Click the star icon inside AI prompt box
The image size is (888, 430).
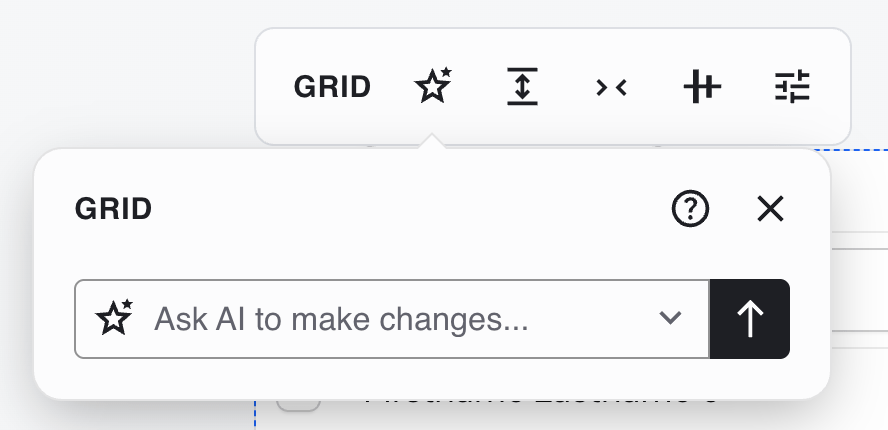tap(114, 319)
